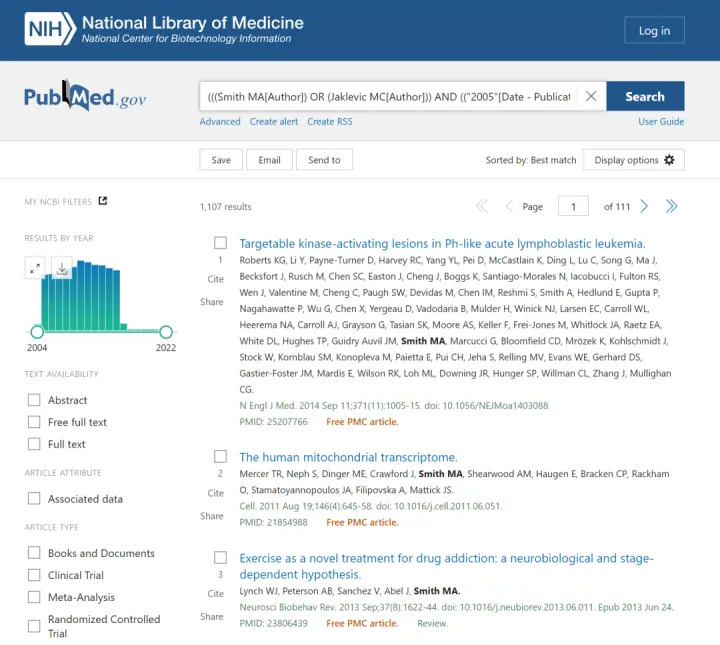The width and height of the screenshot is (720, 645).
Task: Click the 'PMID: 25207766' text
Action: pyautogui.click(x=273, y=421)
